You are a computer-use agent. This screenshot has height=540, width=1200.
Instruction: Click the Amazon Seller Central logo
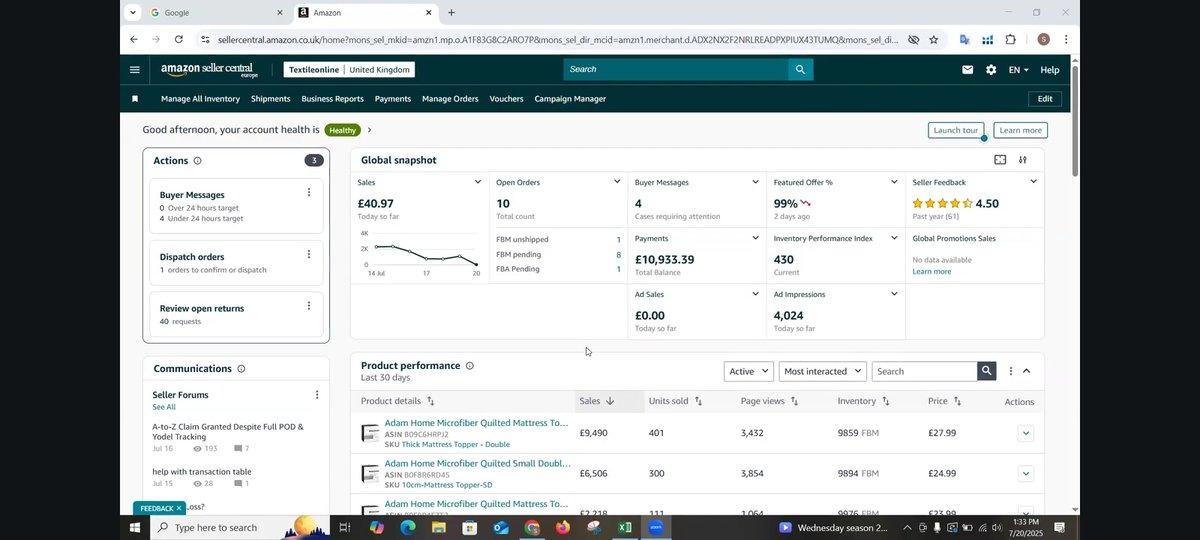click(x=209, y=70)
